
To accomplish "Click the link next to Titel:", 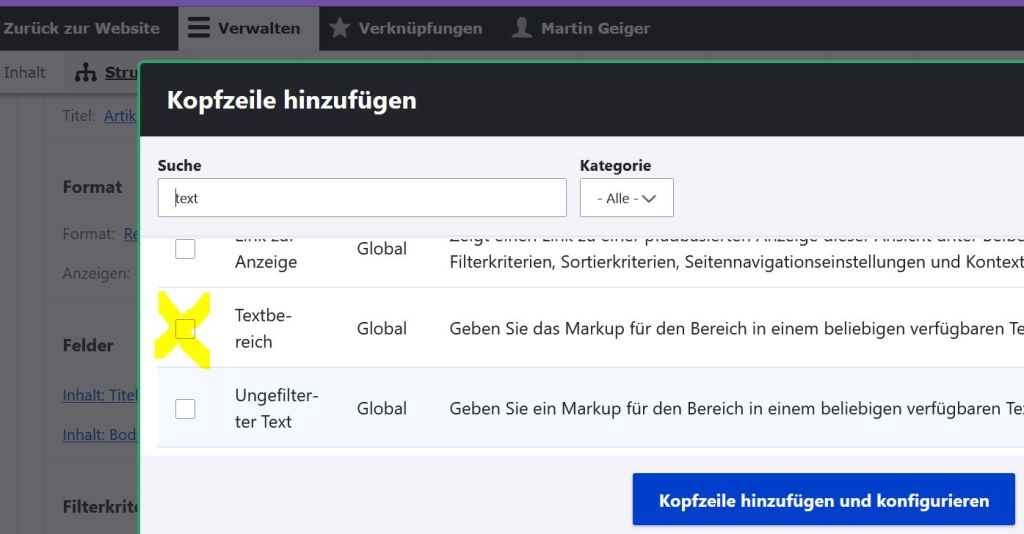I will click(119, 116).
